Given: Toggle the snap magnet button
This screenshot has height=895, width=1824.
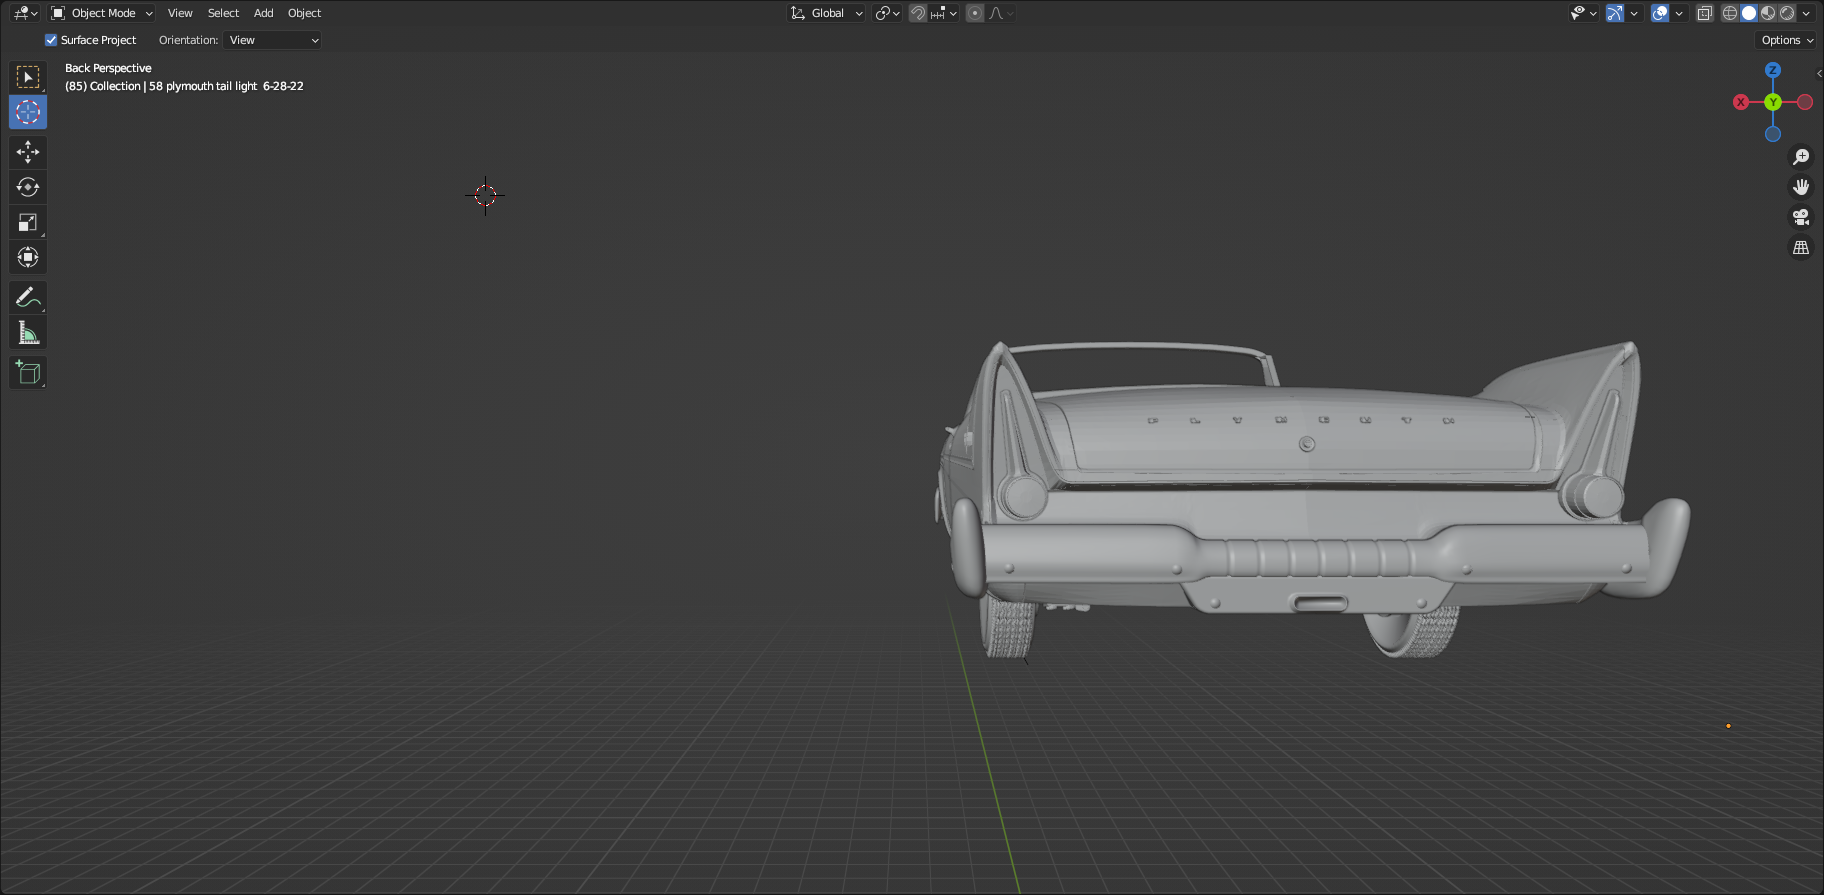Looking at the screenshot, I should [917, 13].
